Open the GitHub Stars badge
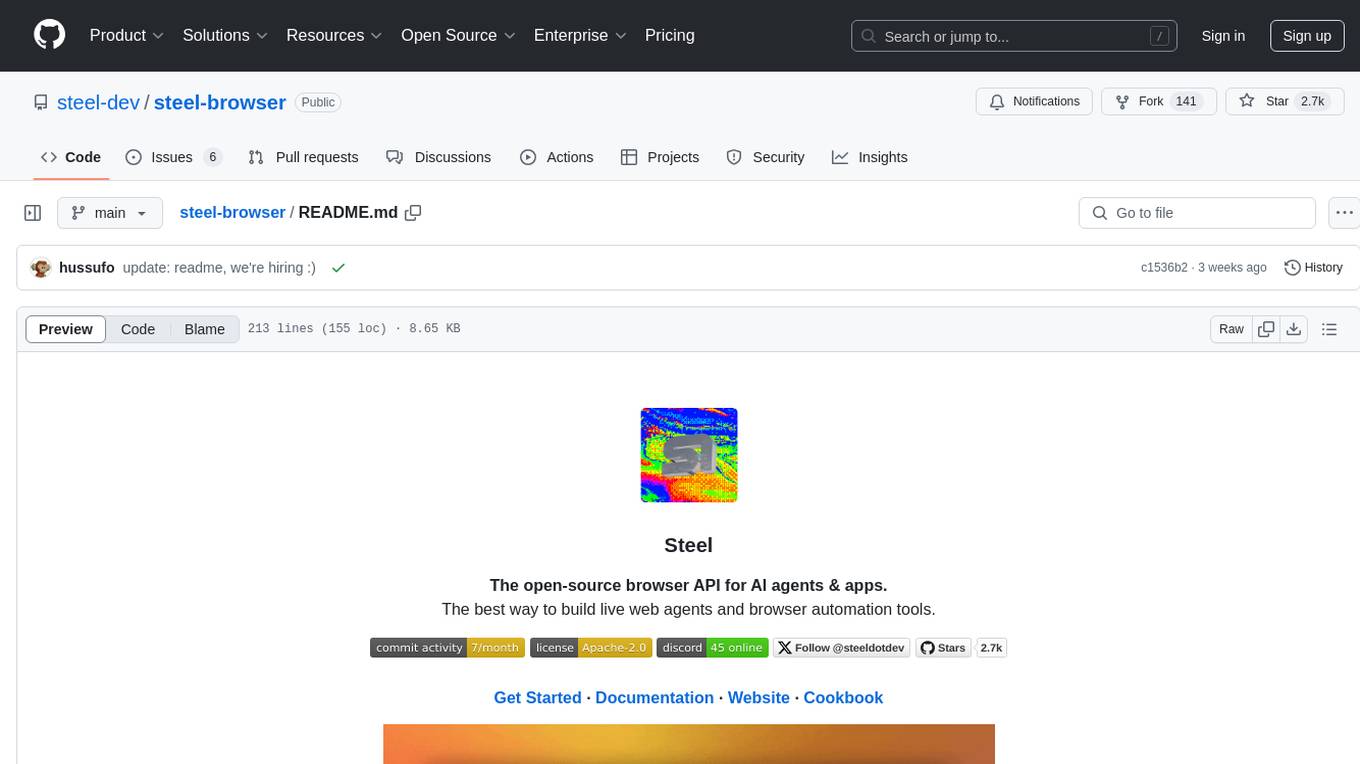1360x764 pixels. coord(943,648)
